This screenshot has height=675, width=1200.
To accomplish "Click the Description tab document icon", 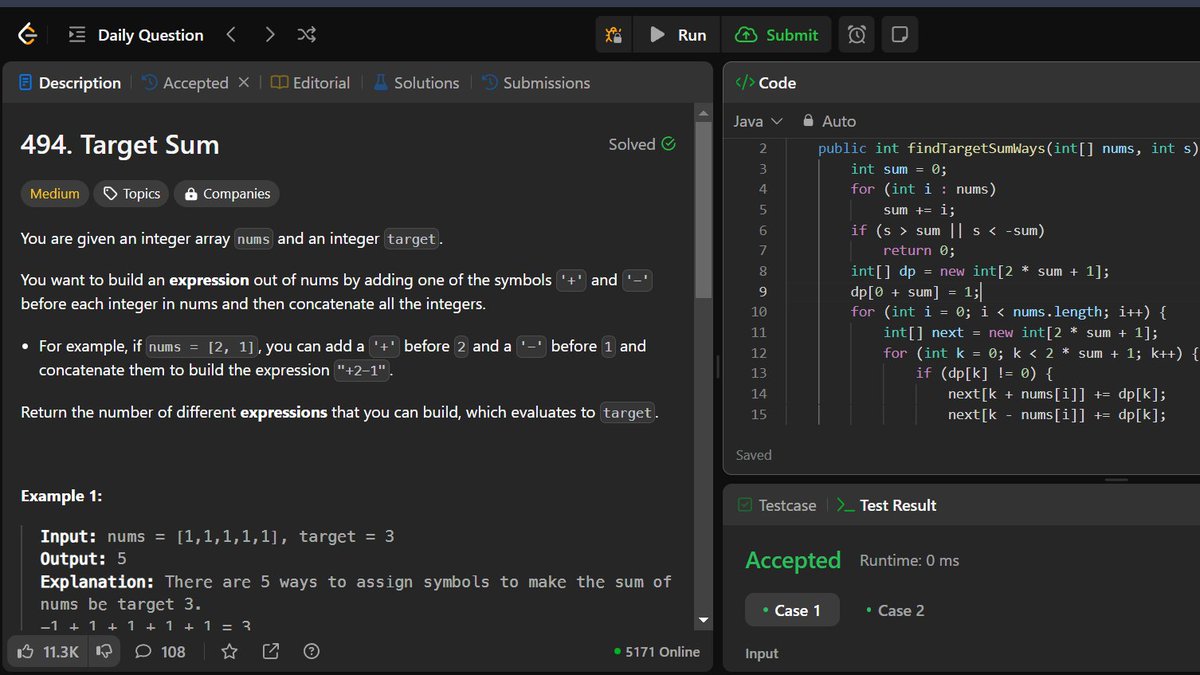I will point(26,83).
